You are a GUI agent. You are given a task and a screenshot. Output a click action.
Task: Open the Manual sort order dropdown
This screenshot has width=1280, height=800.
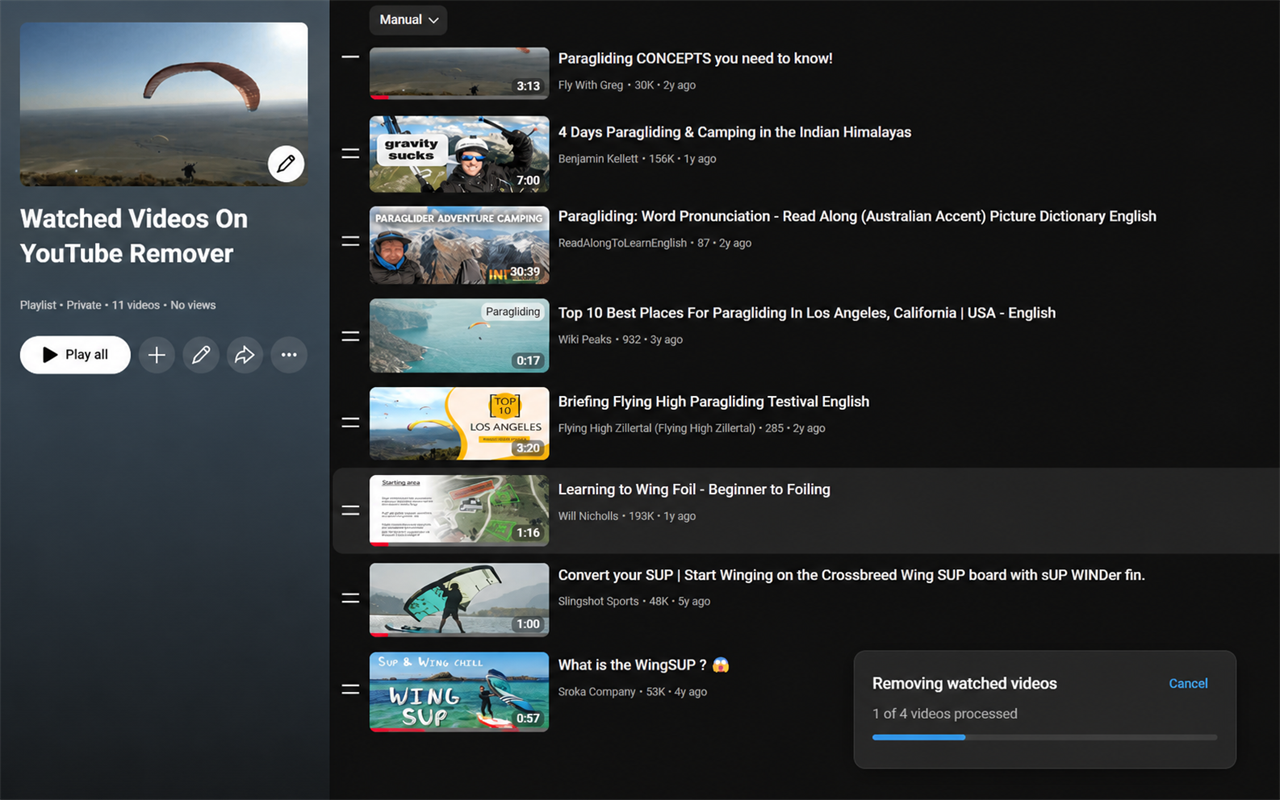pyautogui.click(x=408, y=20)
